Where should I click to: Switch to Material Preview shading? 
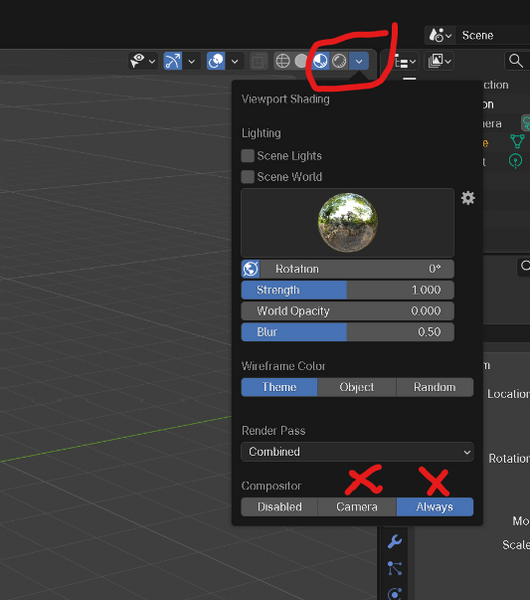(320, 61)
